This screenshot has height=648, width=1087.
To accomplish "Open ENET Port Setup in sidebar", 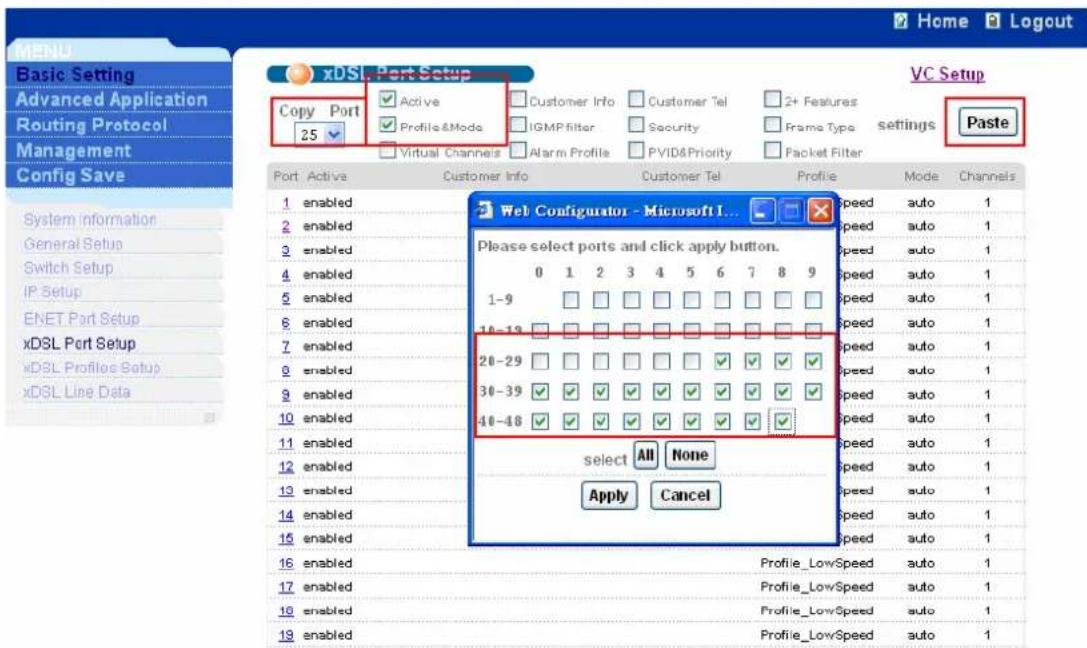I will click(81, 319).
